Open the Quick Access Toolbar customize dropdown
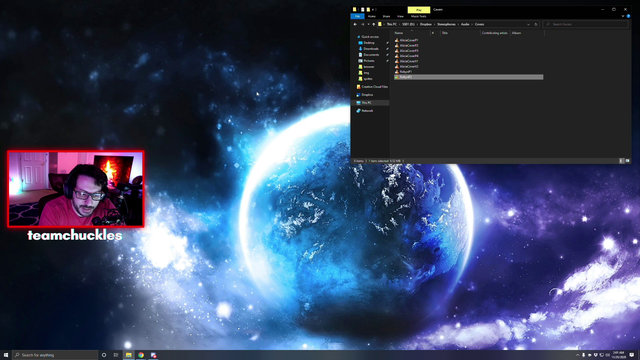The width and height of the screenshot is (640, 360). tap(374, 9)
